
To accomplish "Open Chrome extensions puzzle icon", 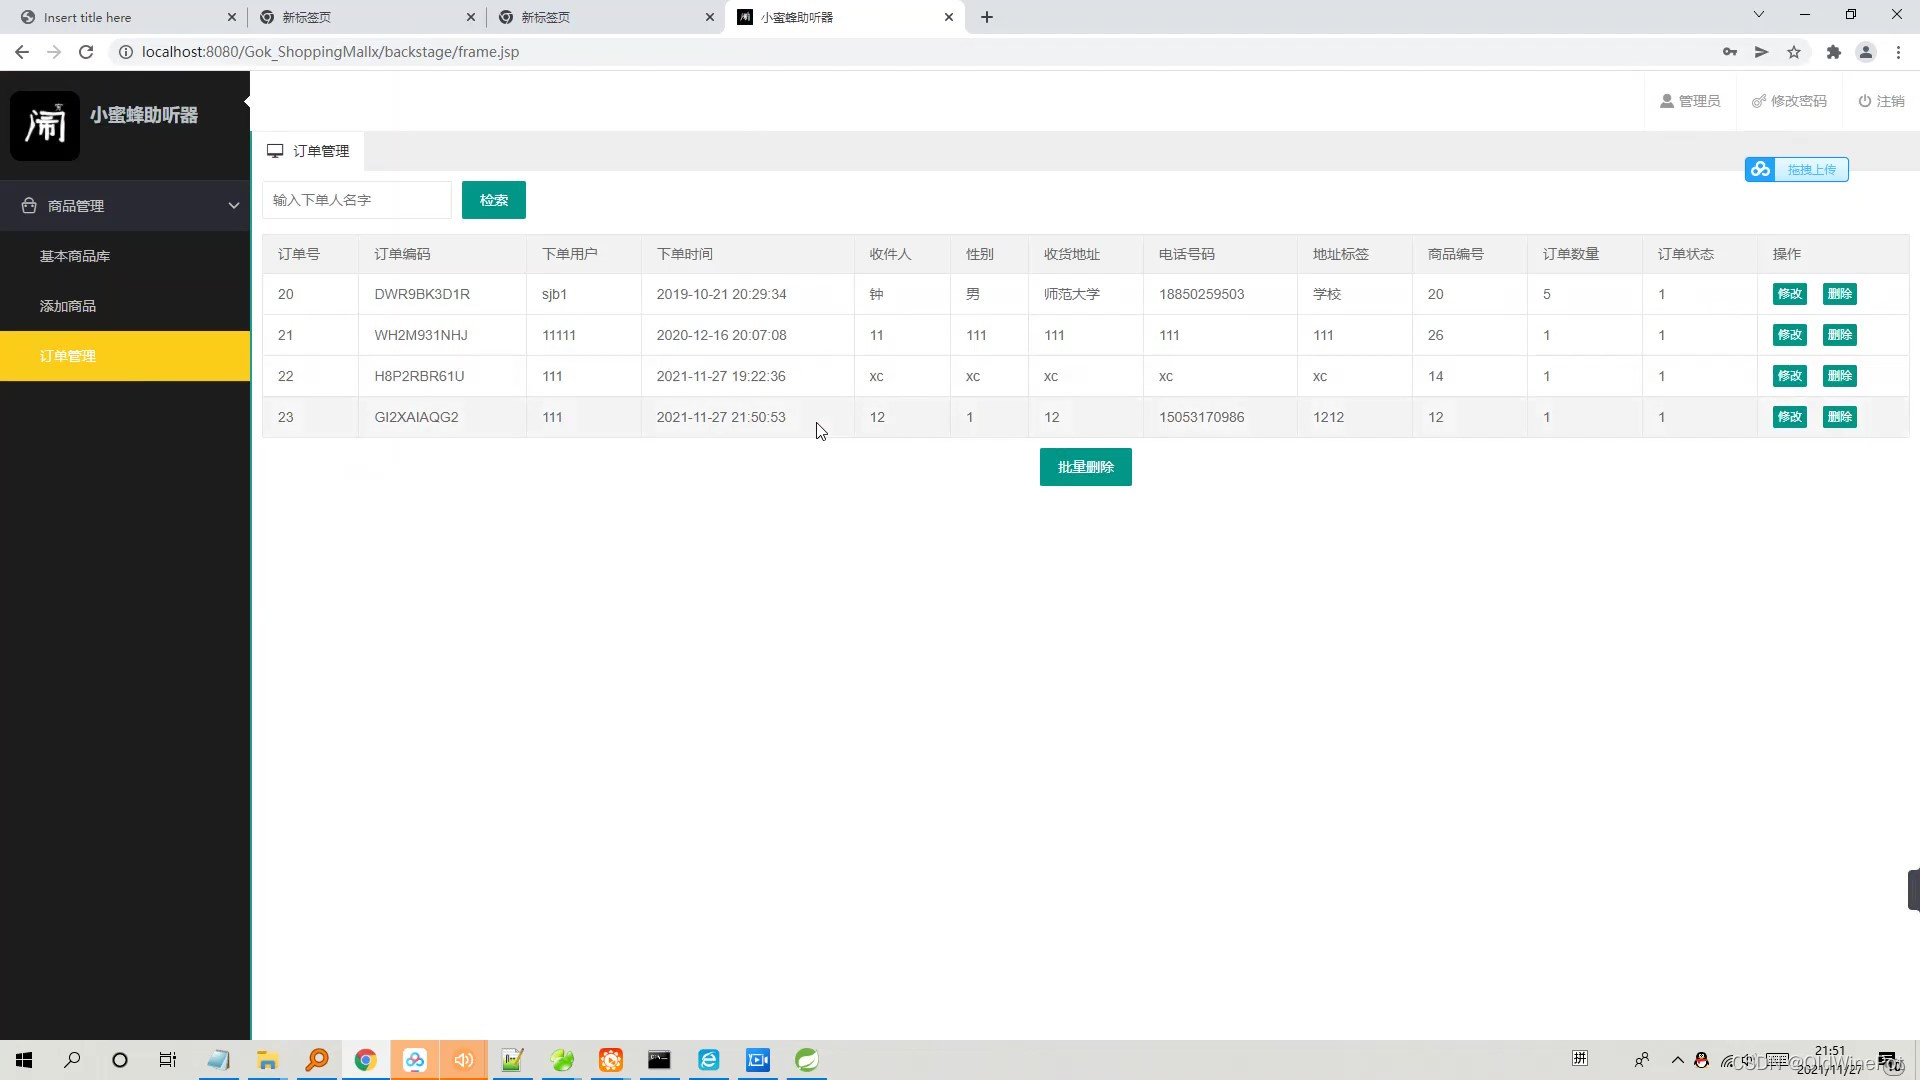I will pos(1833,52).
